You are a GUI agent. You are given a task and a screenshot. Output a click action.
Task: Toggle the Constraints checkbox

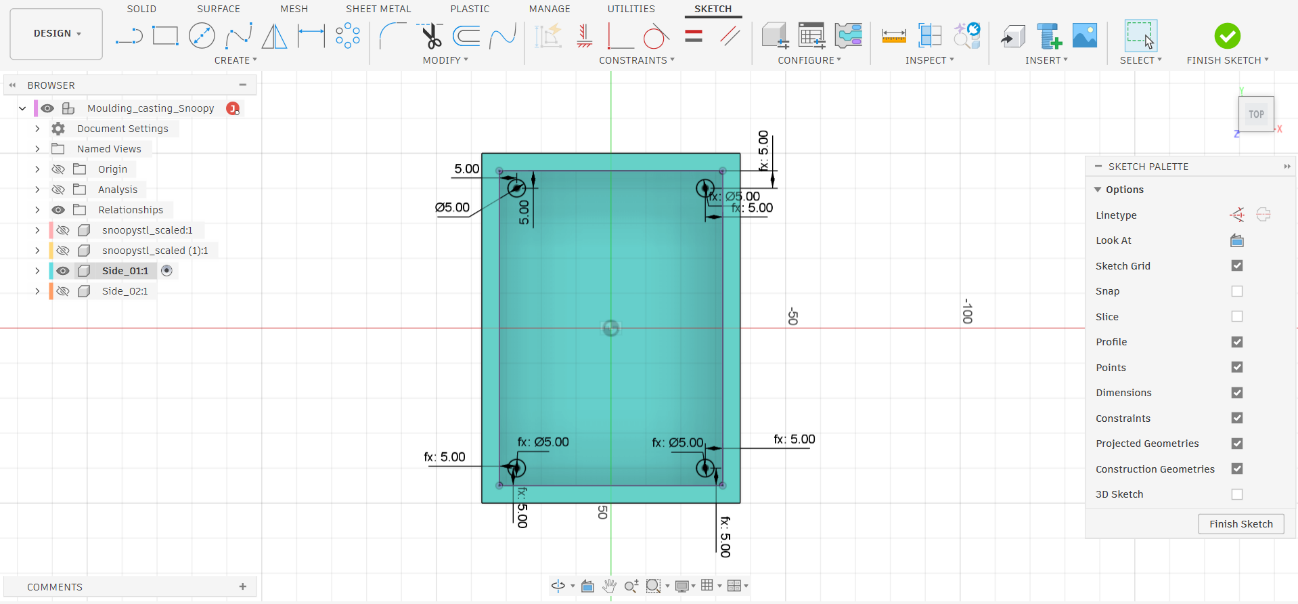point(1237,418)
